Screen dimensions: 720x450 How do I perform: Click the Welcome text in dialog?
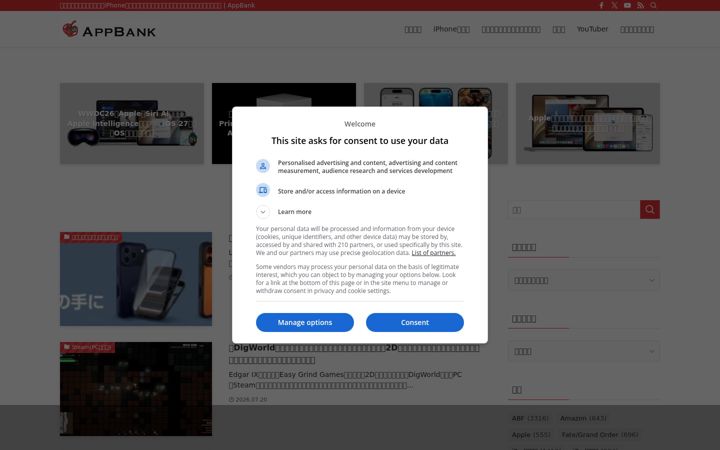coord(360,124)
